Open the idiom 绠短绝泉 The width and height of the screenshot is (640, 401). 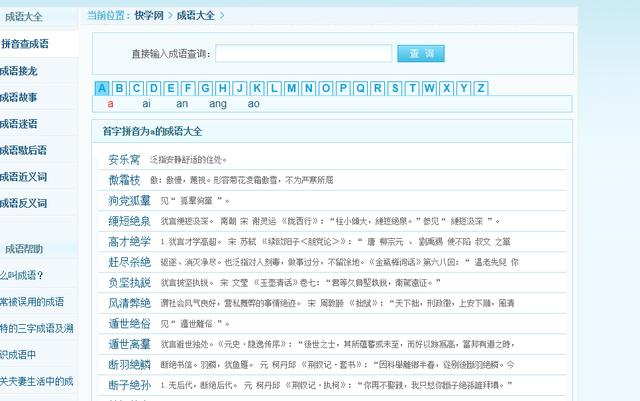coord(129,221)
